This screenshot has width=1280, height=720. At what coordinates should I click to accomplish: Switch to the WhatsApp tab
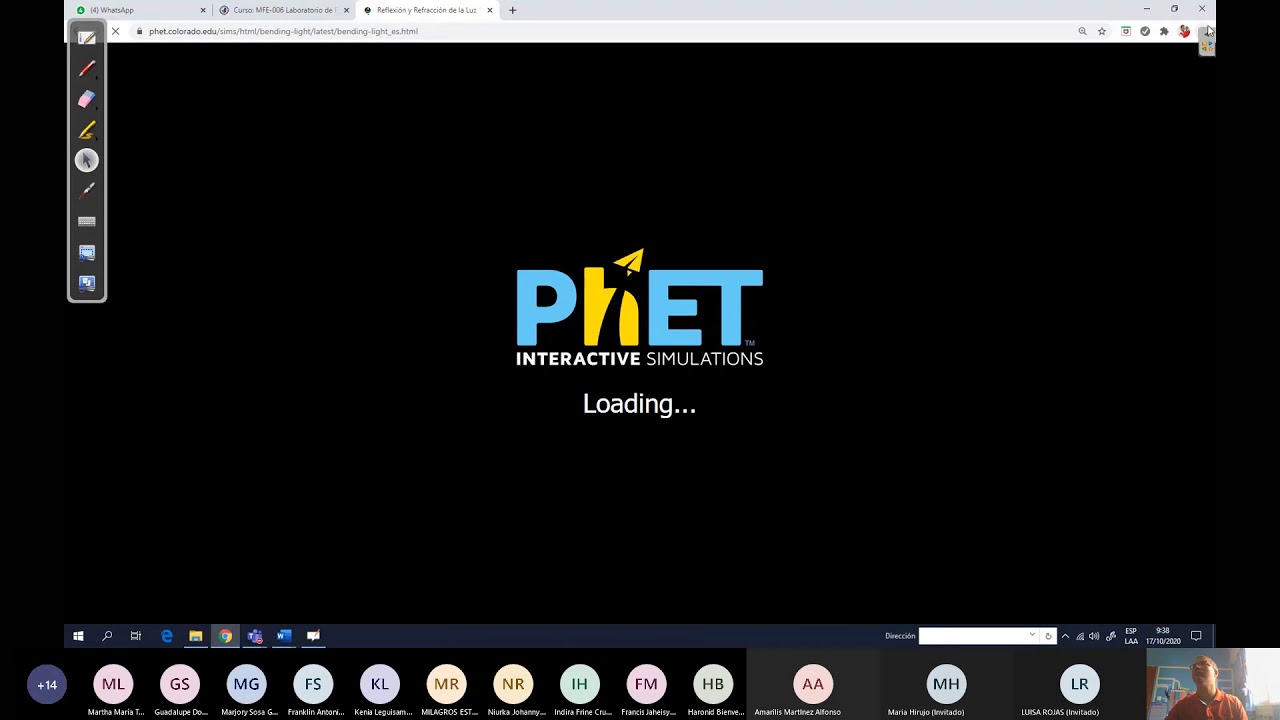(140, 10)
